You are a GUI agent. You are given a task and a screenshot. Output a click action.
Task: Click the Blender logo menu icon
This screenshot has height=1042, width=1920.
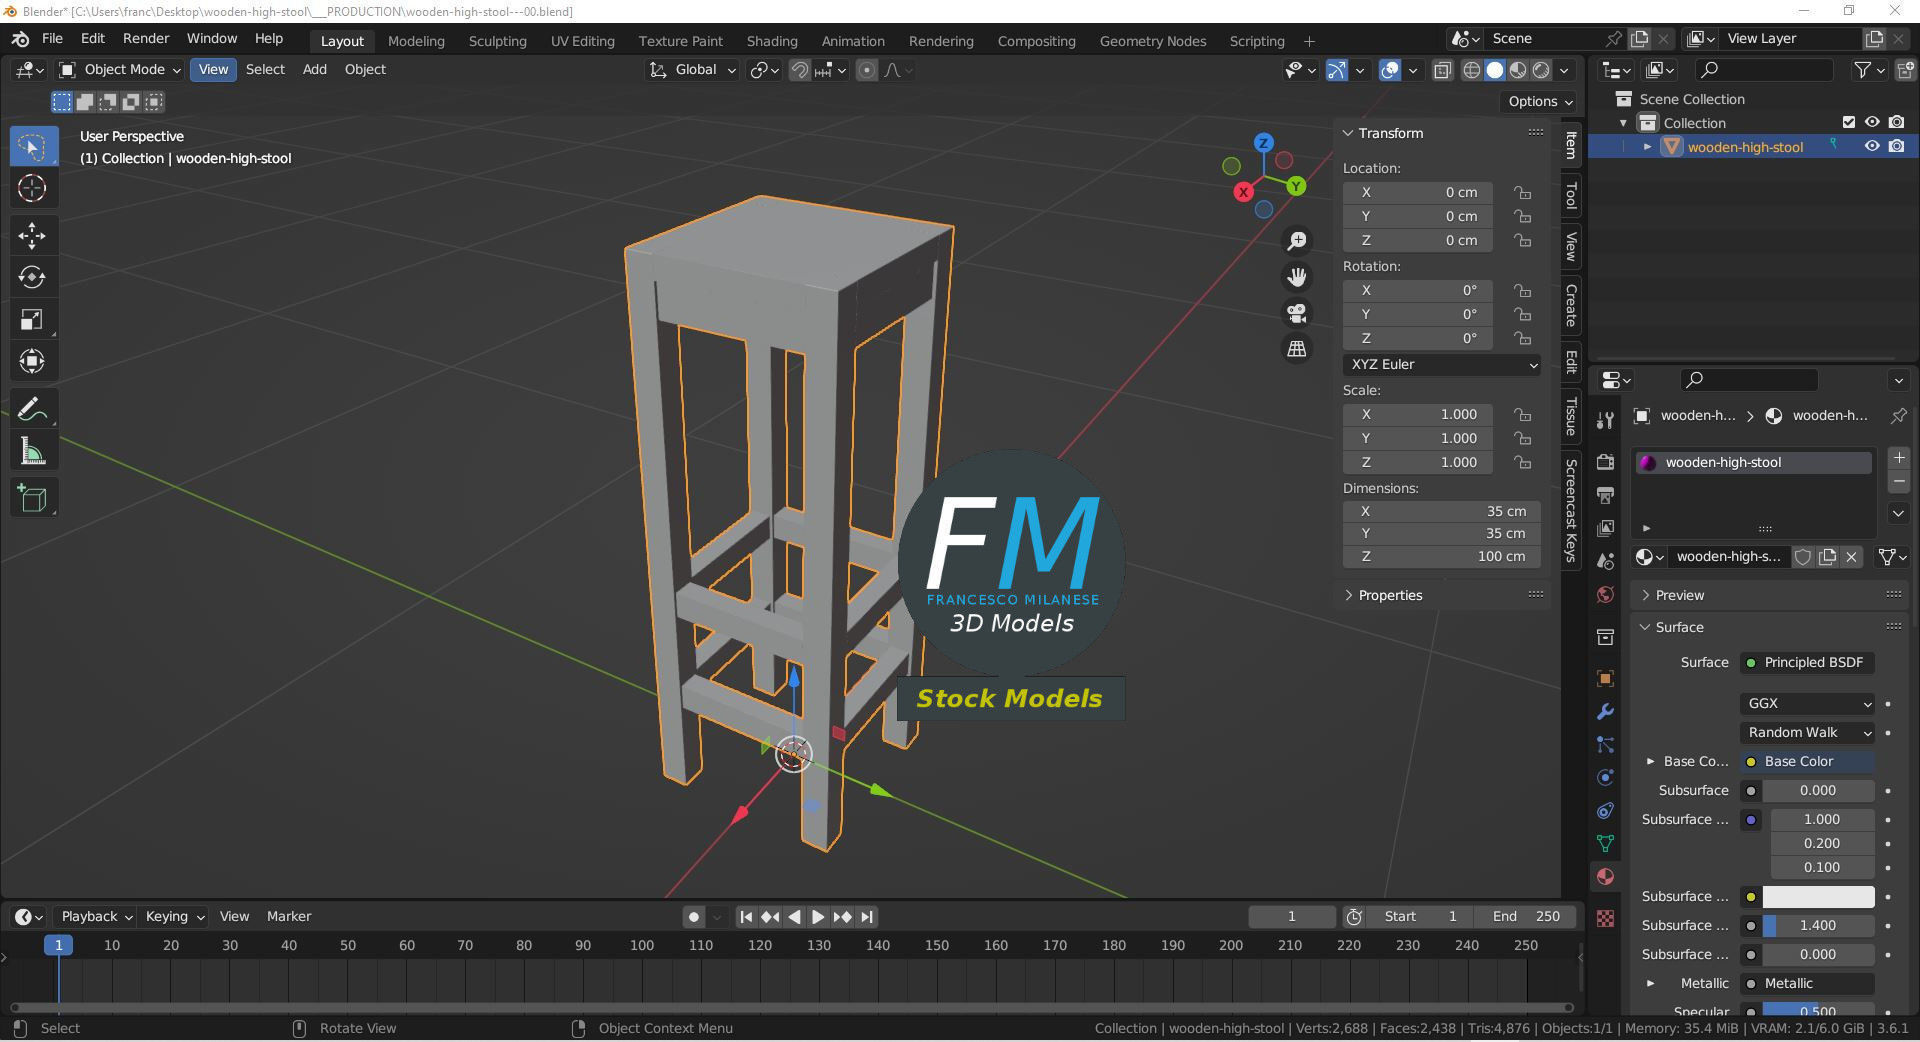pos(20,38)
